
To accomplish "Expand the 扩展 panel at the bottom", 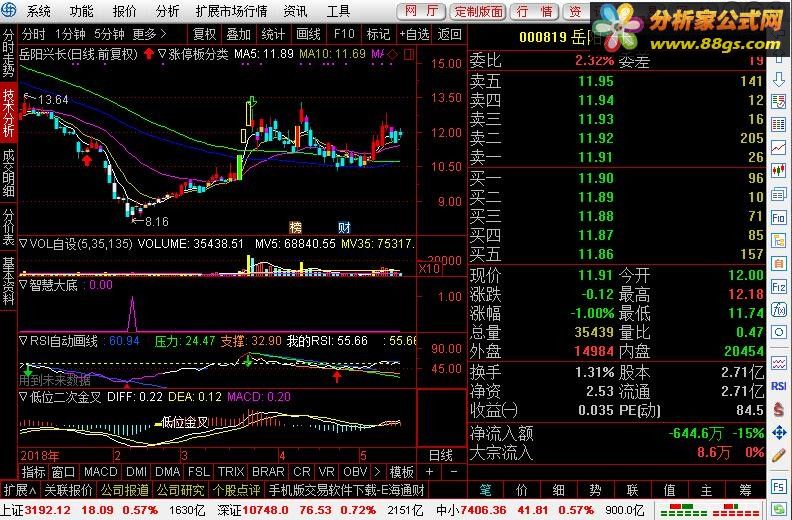I will (20, 490).
